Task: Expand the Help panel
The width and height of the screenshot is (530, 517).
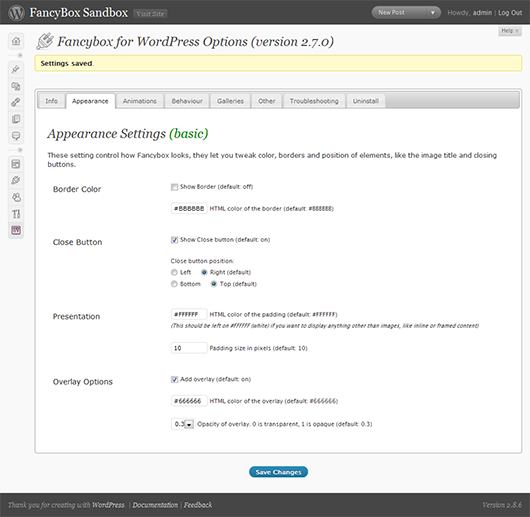Action: pos(510,31)
